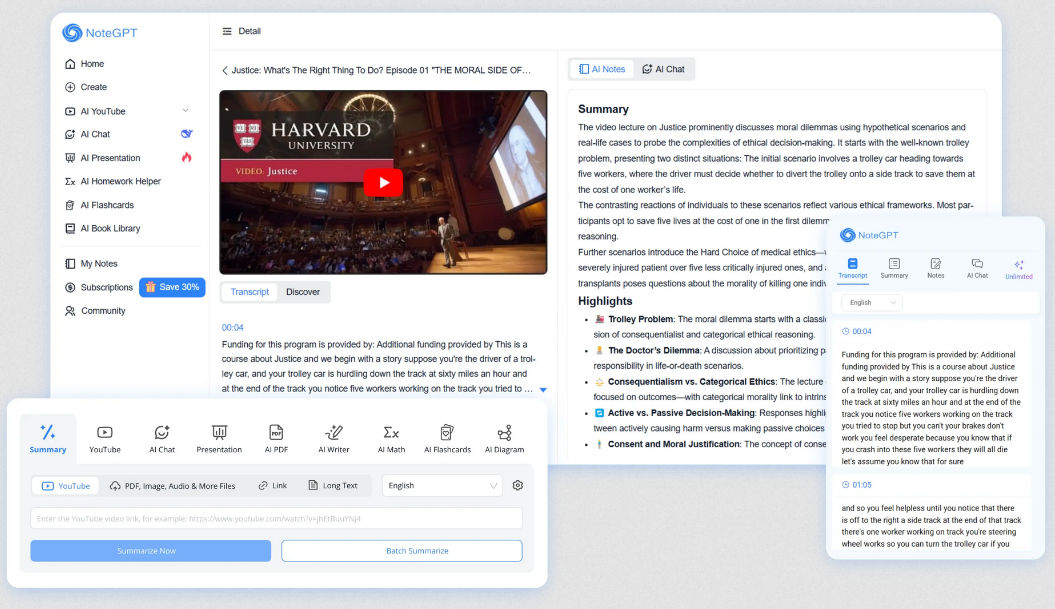Jump to 01:05 timestamp in extension panel
The image size is (1055, 609).
point(857,485)
